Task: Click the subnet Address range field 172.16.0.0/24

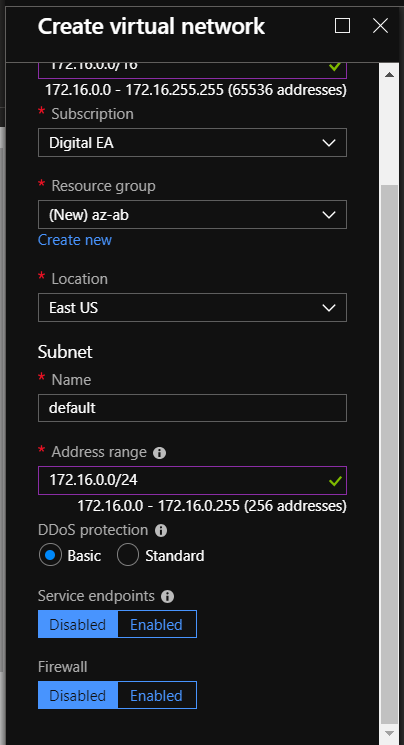Action: pos(192,480)
